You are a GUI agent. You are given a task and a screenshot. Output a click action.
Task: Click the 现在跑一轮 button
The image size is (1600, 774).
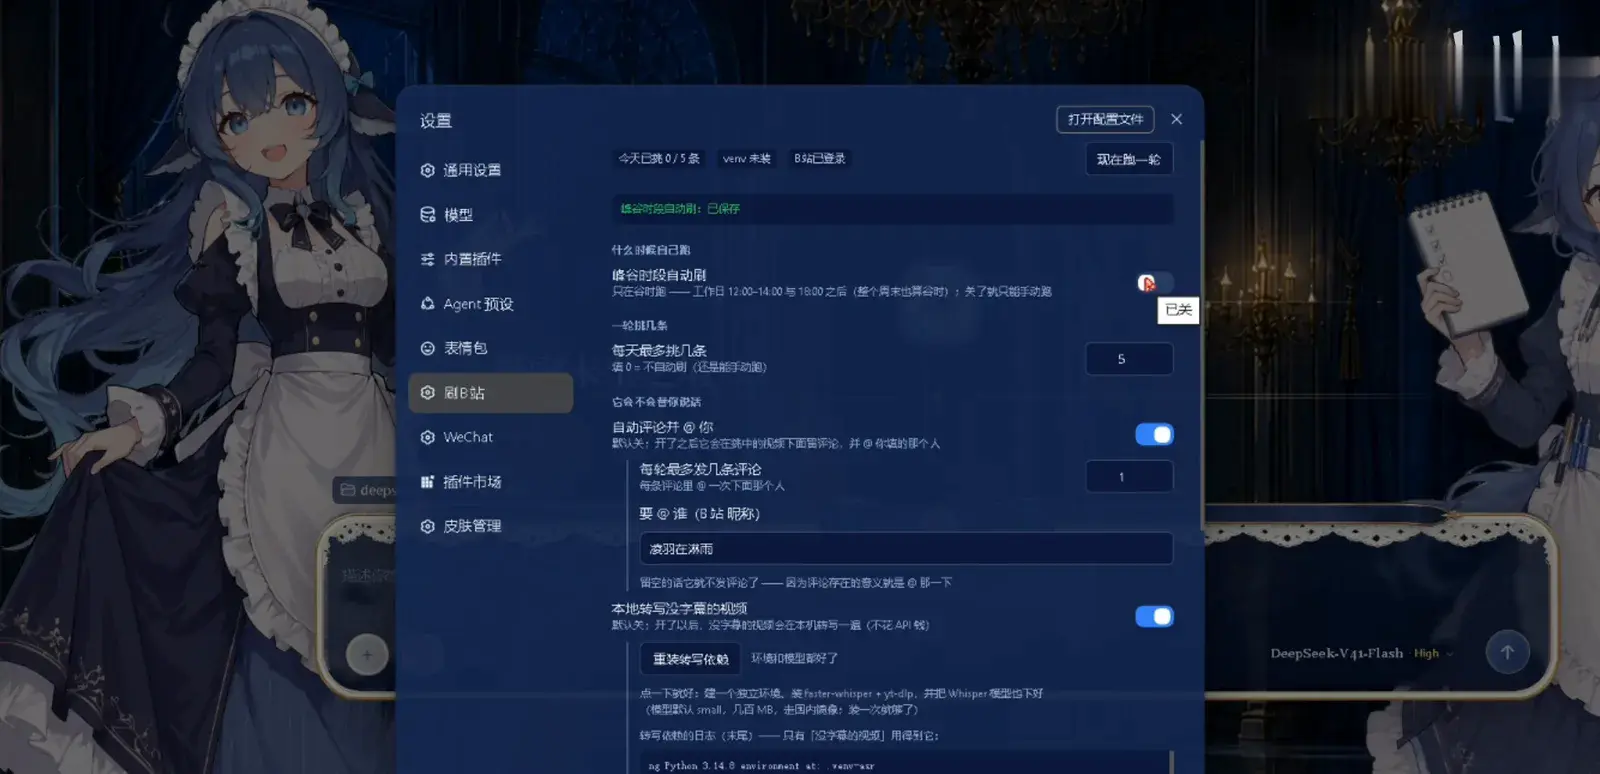pos(1129,159)
